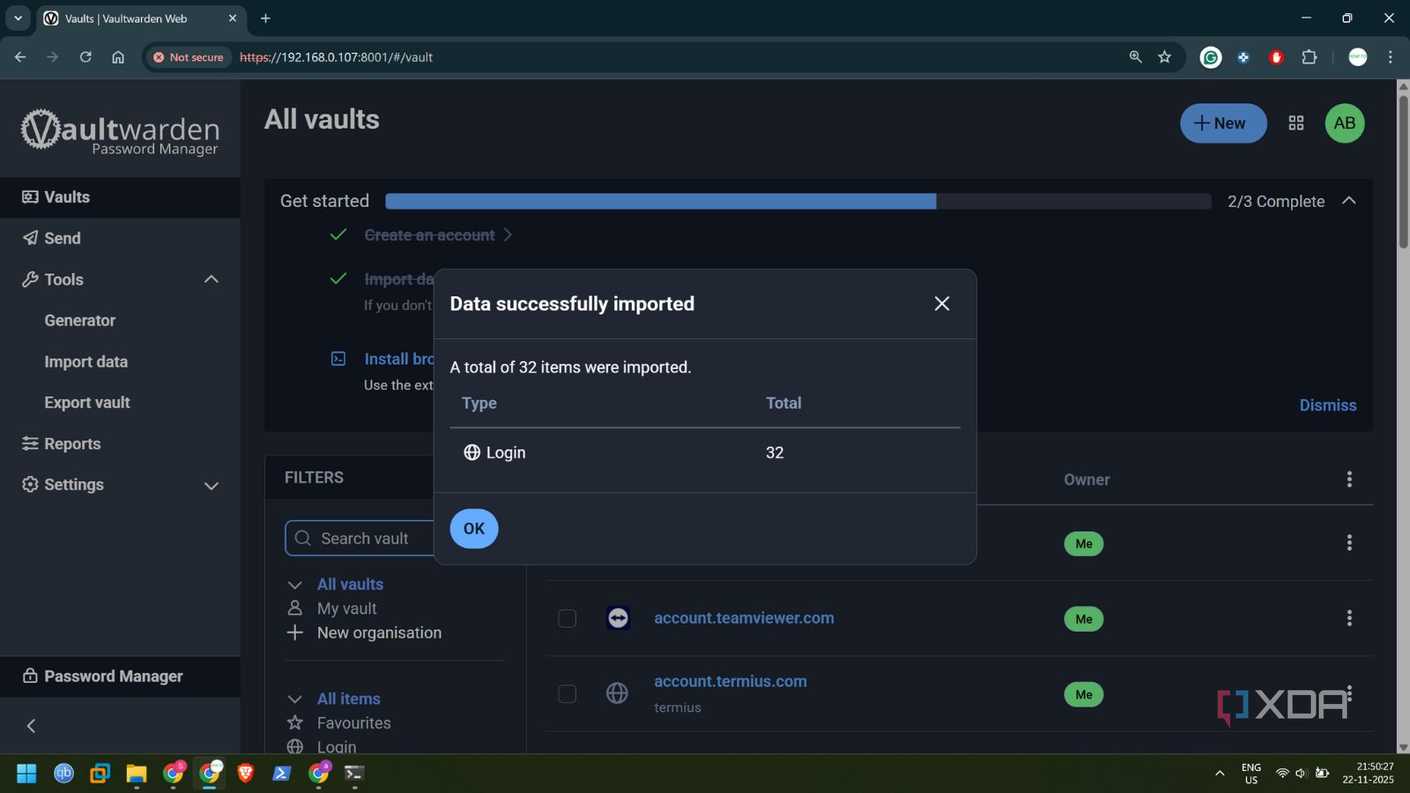Viewport: 1410px width, 793px height.
Task: Open Export vault under Tools
Action: pyautogui.click(x=87, y=403)
